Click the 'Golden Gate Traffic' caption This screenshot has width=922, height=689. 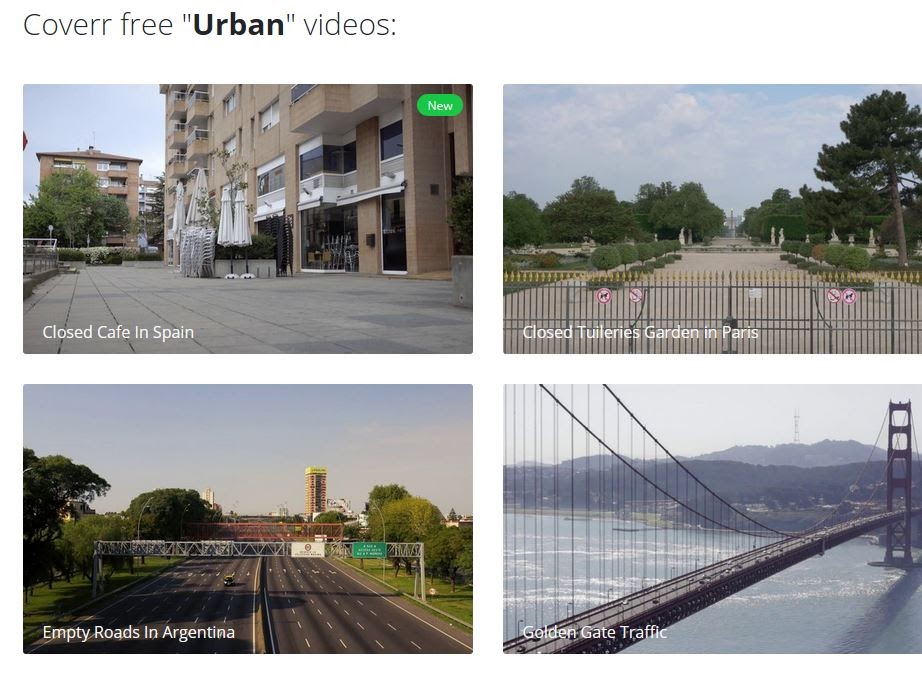[594, 632]
